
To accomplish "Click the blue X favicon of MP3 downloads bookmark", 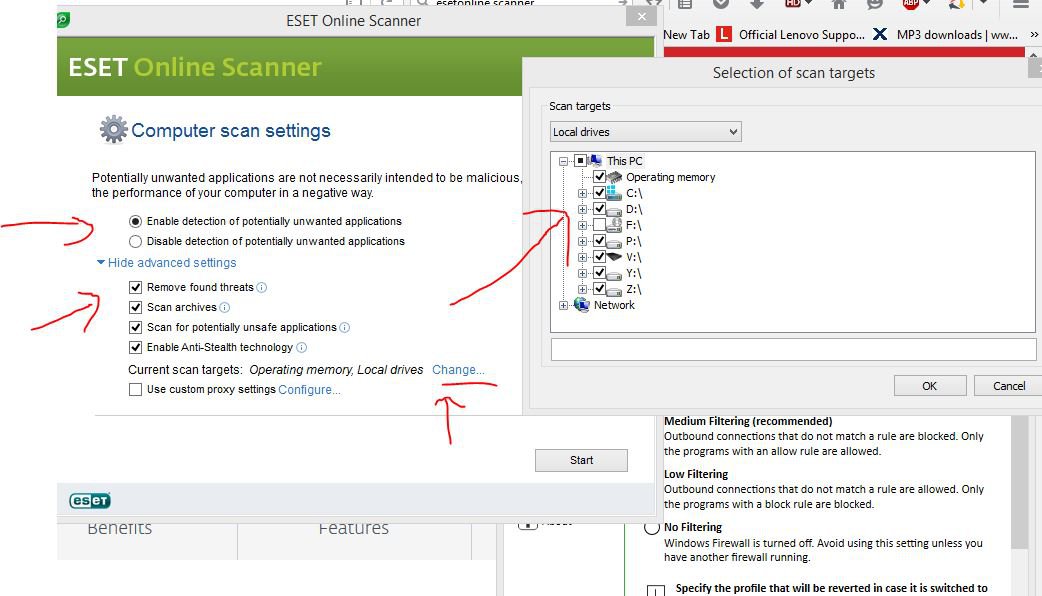I will tap(880, 34).
